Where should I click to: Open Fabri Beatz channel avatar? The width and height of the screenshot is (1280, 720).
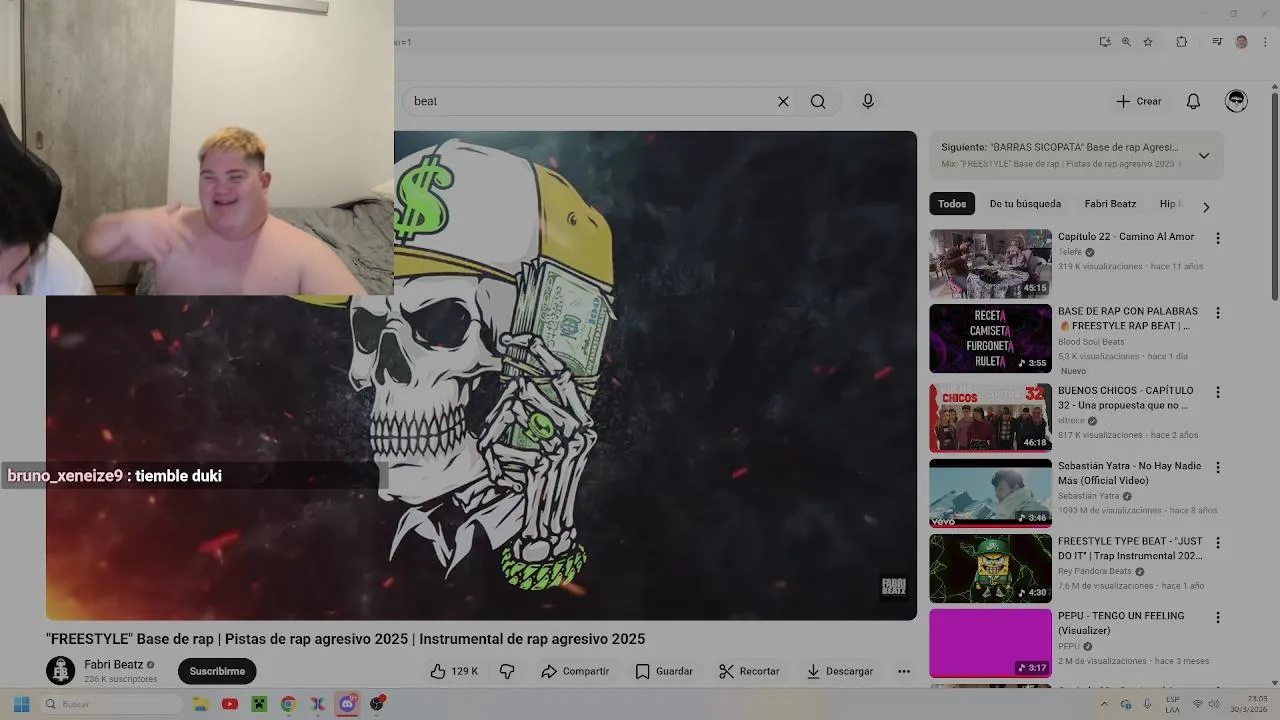[61, 671]
